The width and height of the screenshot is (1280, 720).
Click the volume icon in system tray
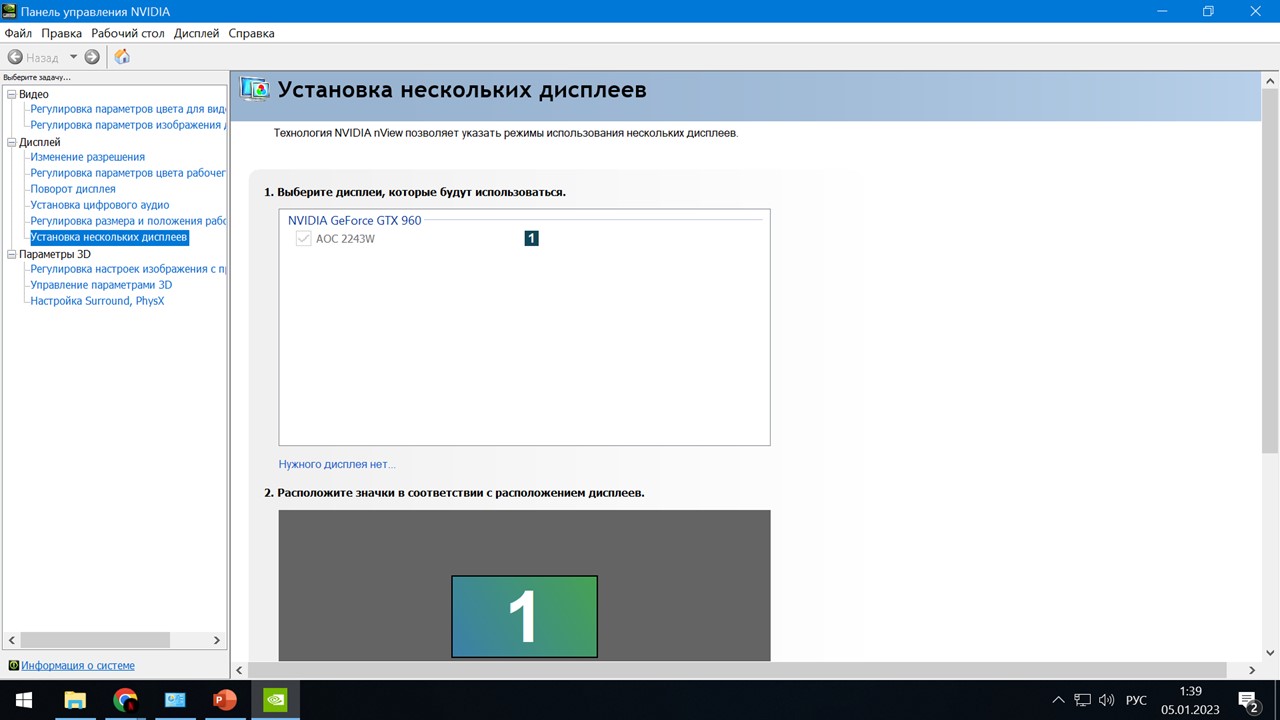(1106, 700)
